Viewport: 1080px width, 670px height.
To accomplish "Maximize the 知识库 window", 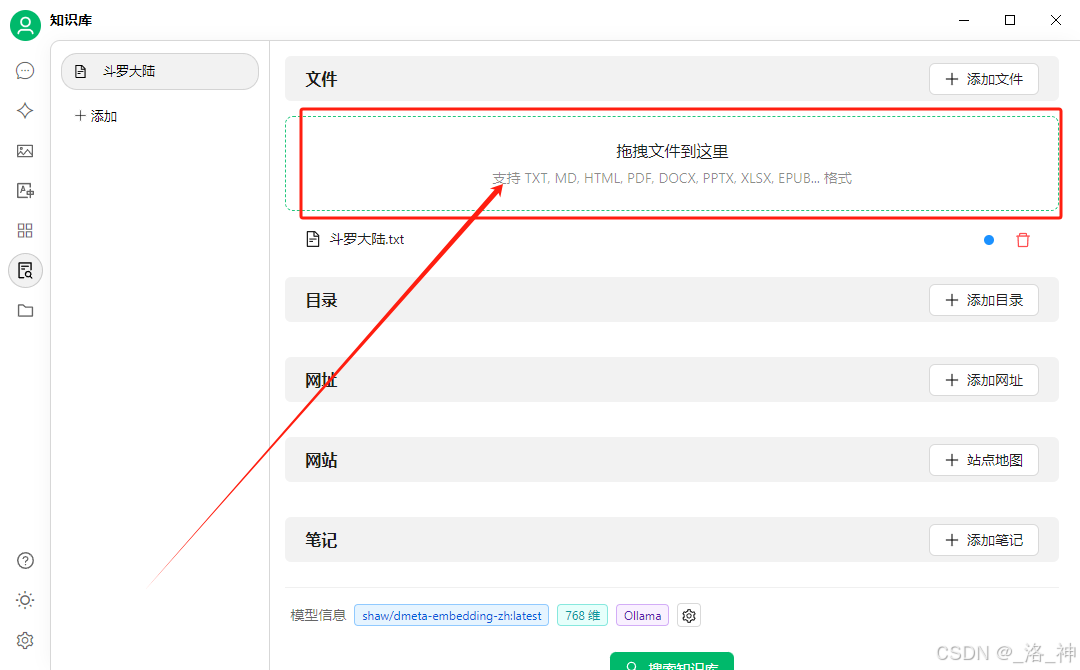I will click(1010, 20).
